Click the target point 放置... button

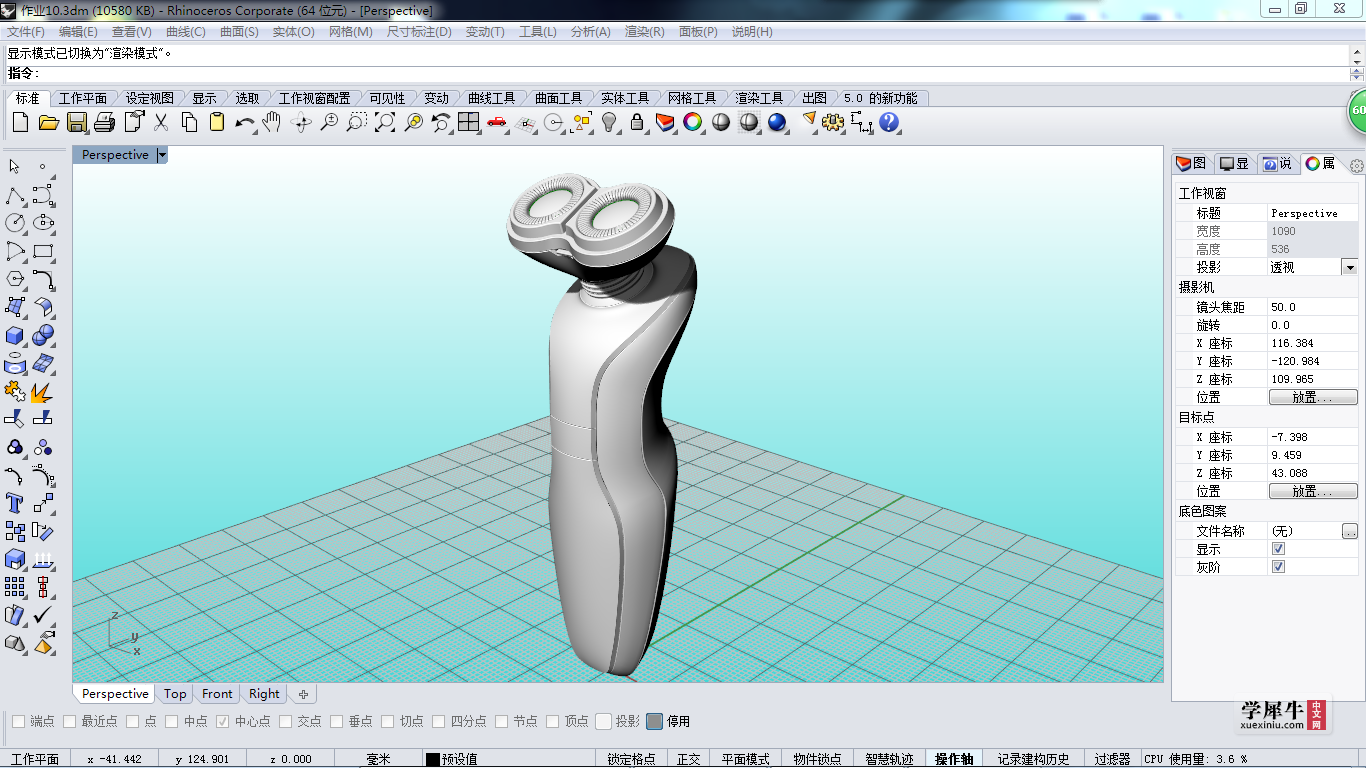coord(1313,491)
